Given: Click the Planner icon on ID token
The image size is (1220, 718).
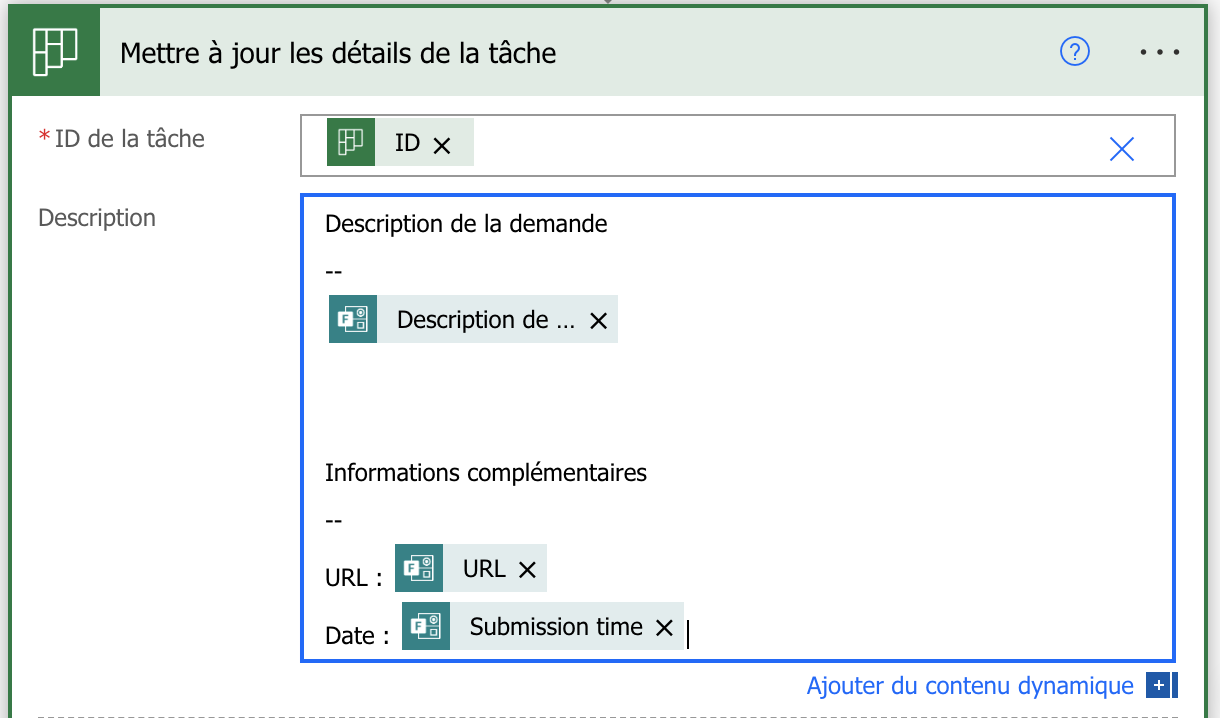Looking at the screenshot, I should (351, 143).
